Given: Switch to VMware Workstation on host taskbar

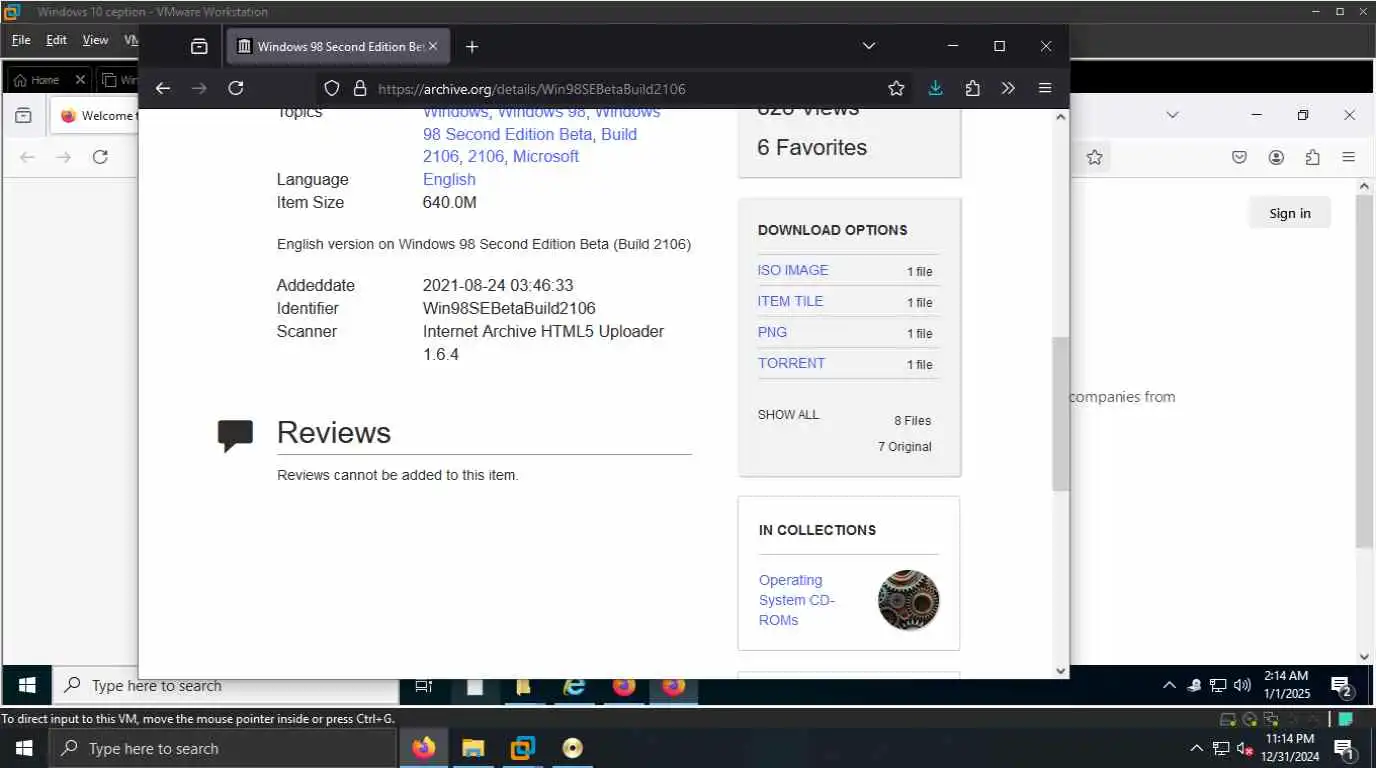Looking at the screenshot, I should pyautogui.click(x=522, y=748).
